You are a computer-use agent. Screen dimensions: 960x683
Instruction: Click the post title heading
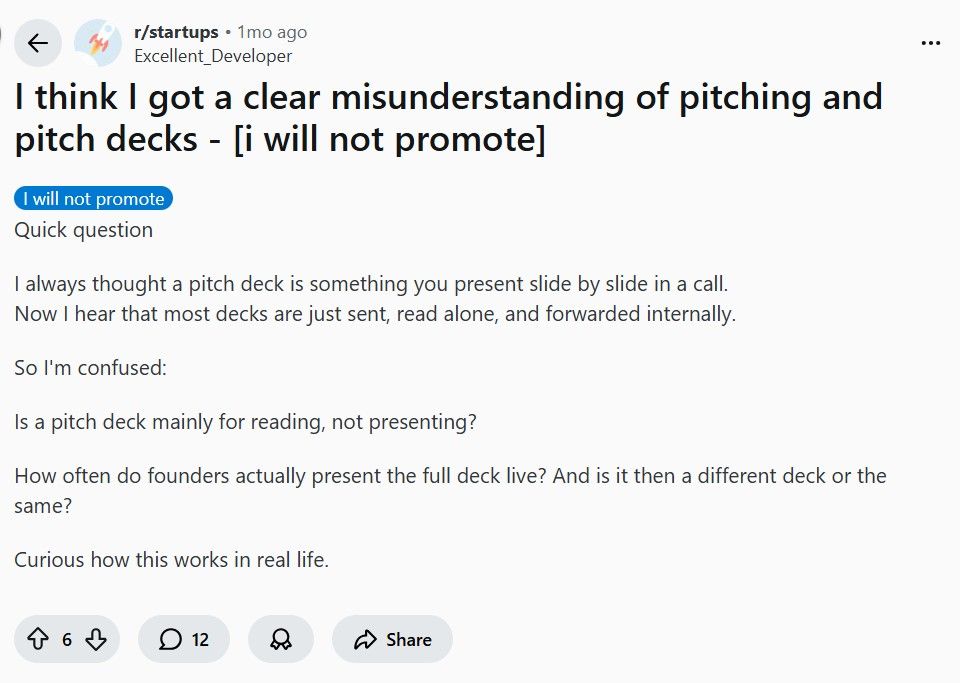[448, 118]
